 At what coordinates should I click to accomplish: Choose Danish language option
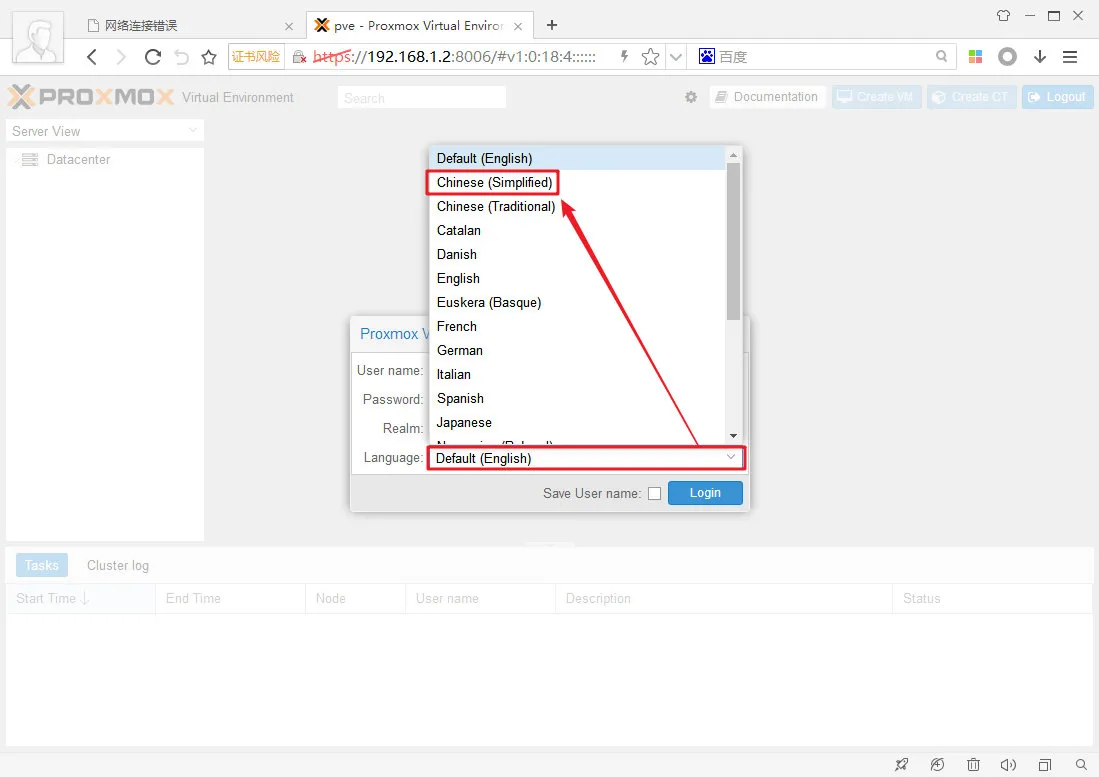577,254
